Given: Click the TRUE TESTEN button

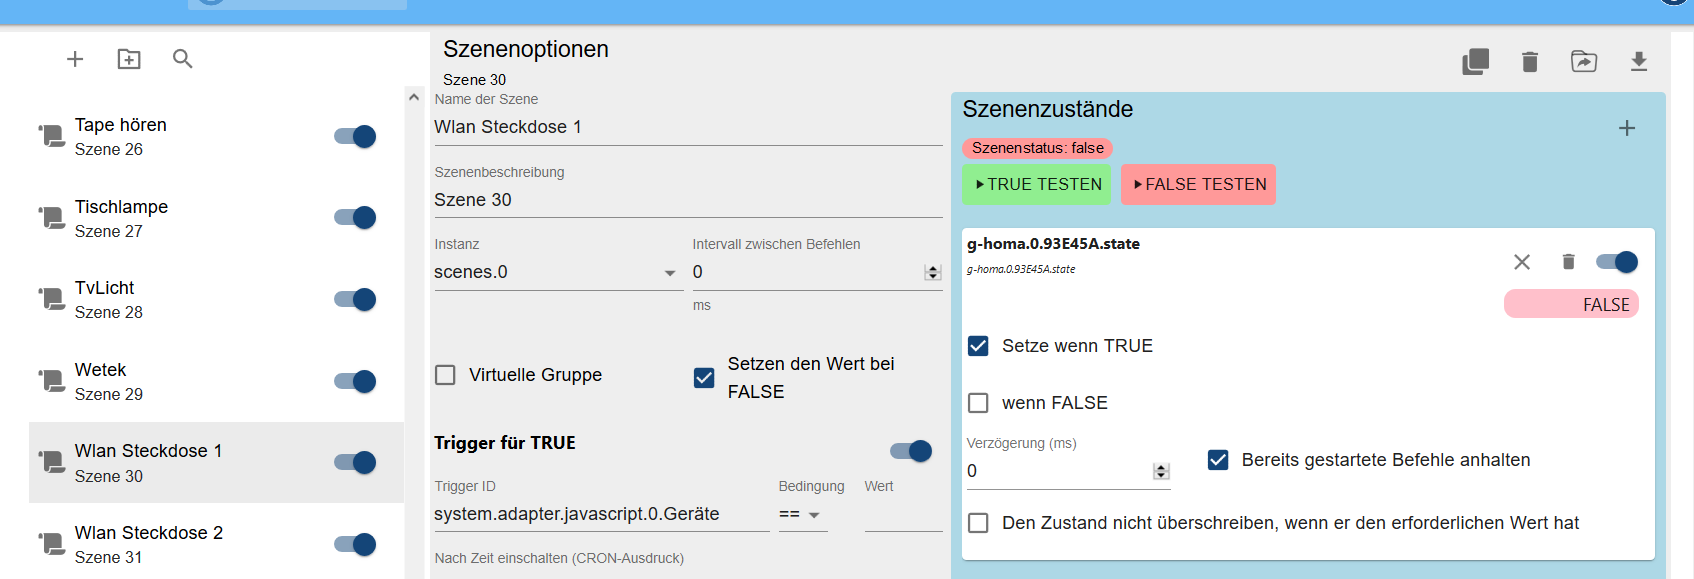Looking at the screenshot, I should [x=1036, y=185].
